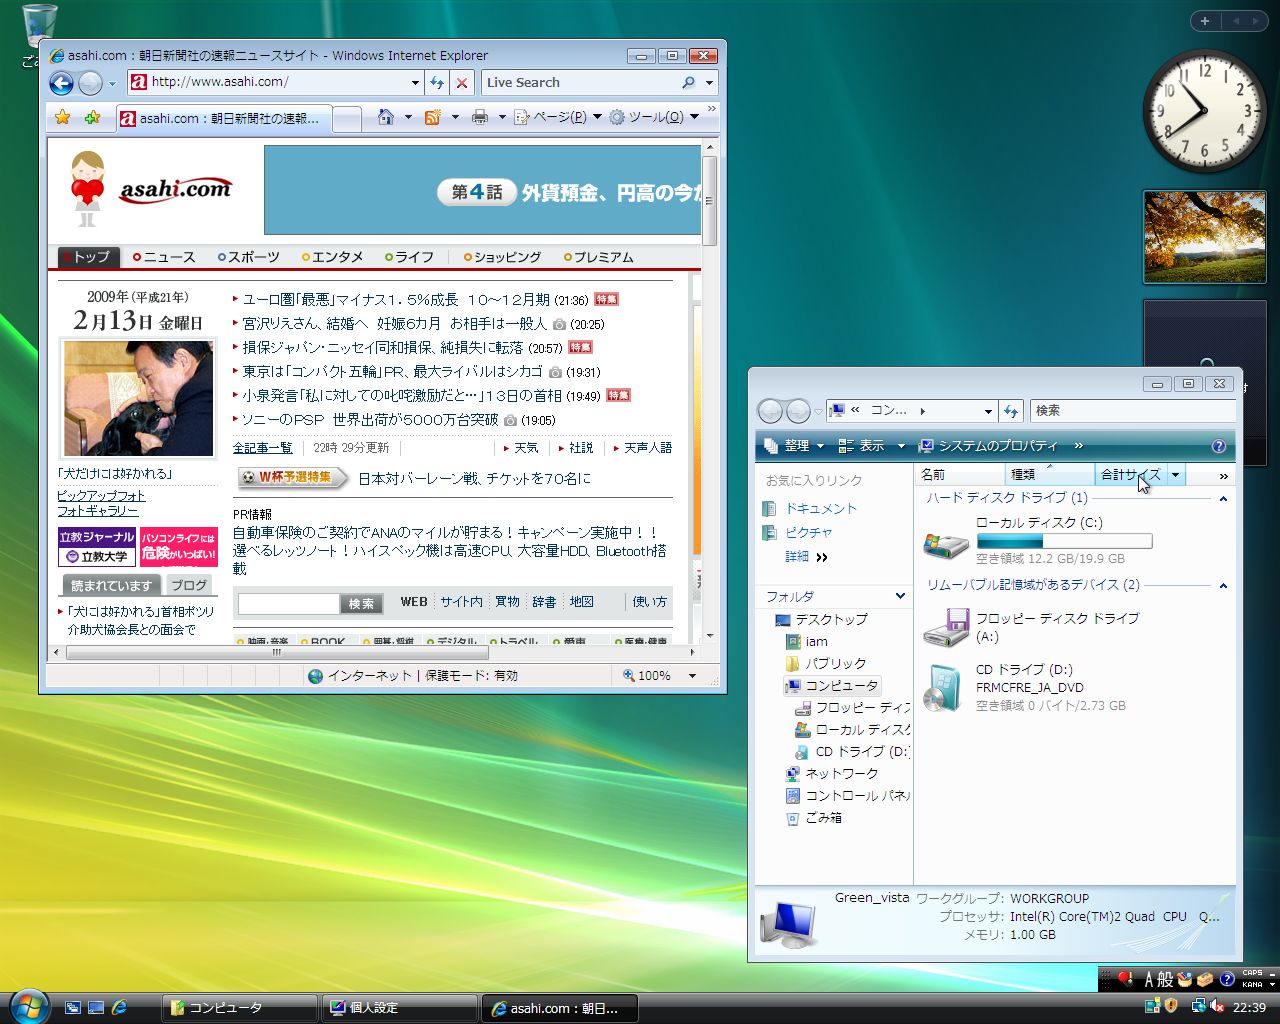Click the IE forward arrow button
This screenshot has width=1280, height=1024.
pos(90,83)
